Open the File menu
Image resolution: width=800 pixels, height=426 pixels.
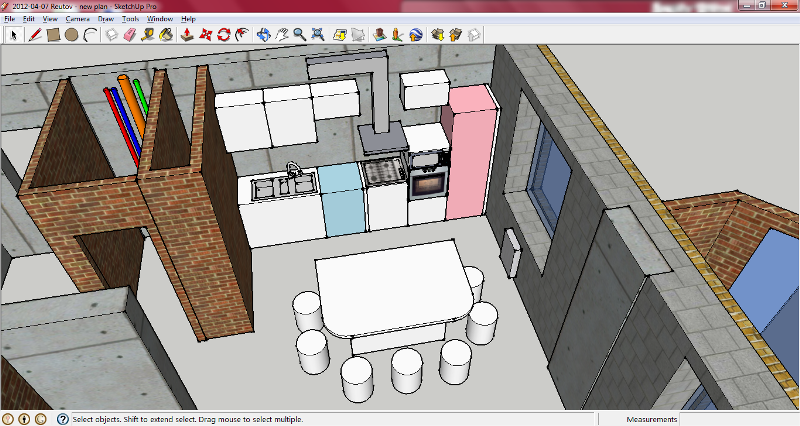click(9, 19)
